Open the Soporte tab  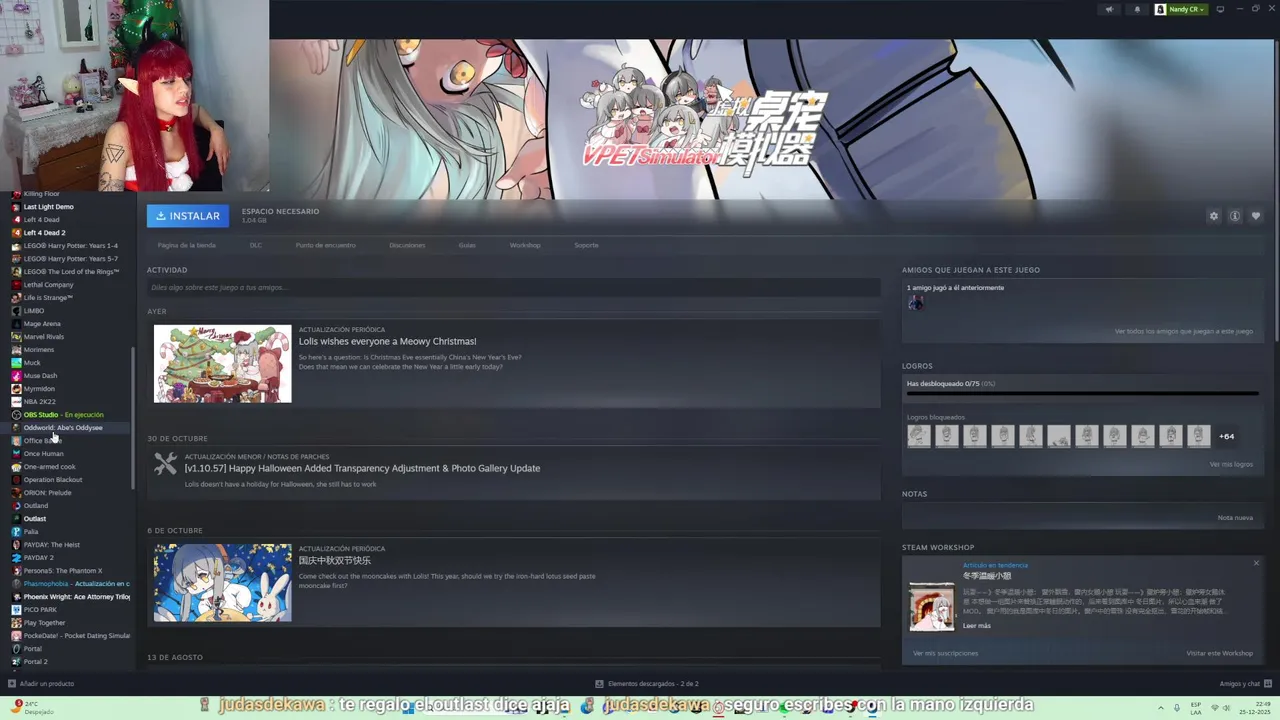point(586,245)
